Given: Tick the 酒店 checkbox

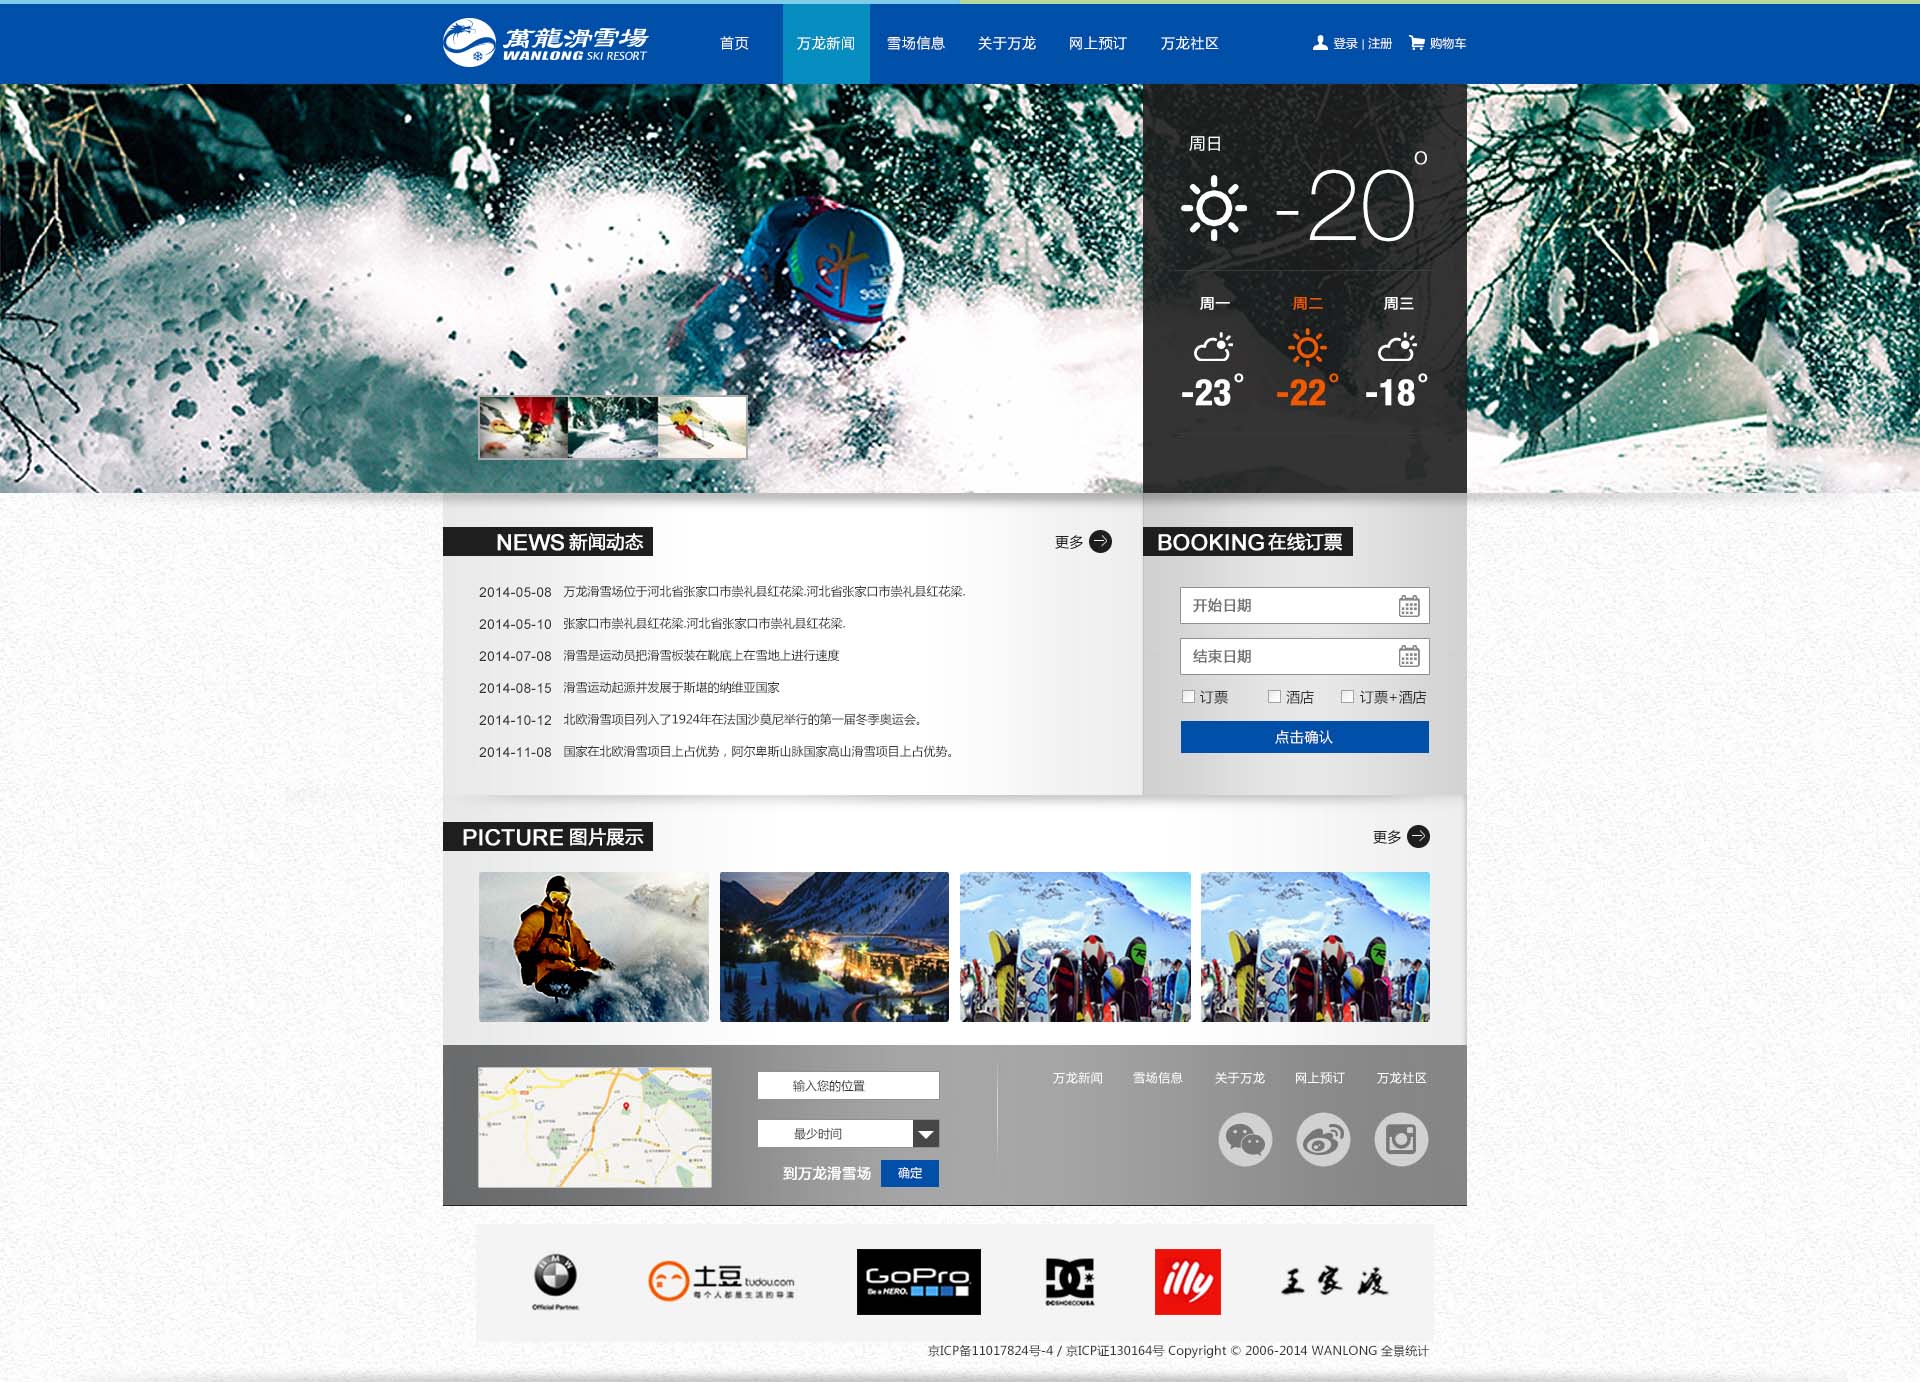Looking at the screenshot, I should pyautogui.click(x=1274, y=697).
